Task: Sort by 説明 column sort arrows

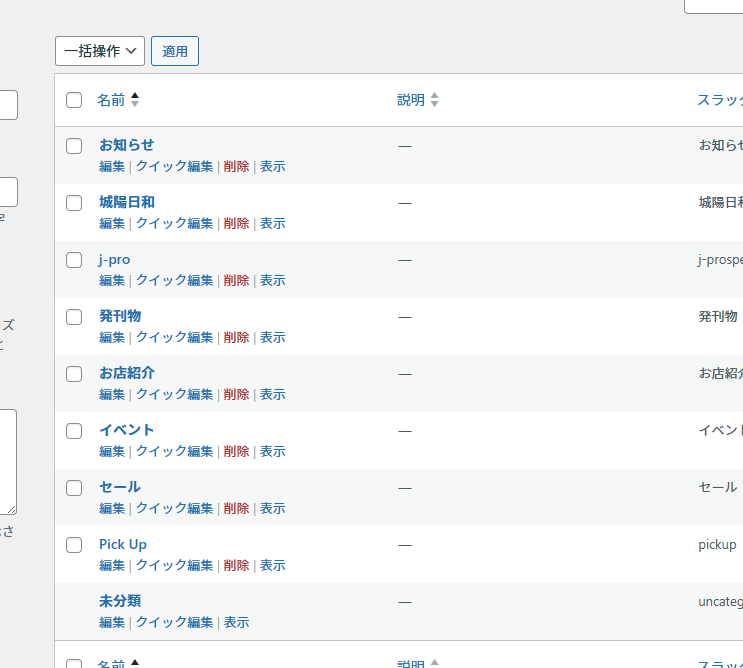Action: point(434,100)
